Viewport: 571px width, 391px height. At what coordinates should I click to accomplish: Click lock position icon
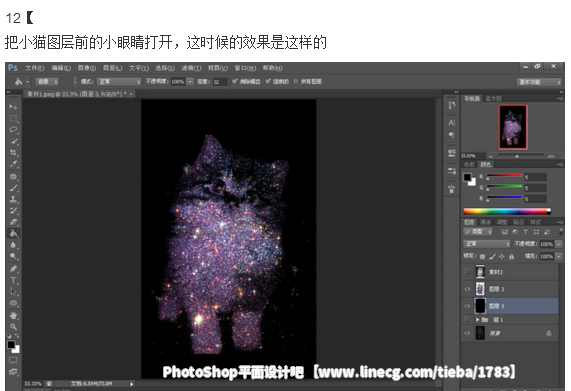[x=502, y=257]
